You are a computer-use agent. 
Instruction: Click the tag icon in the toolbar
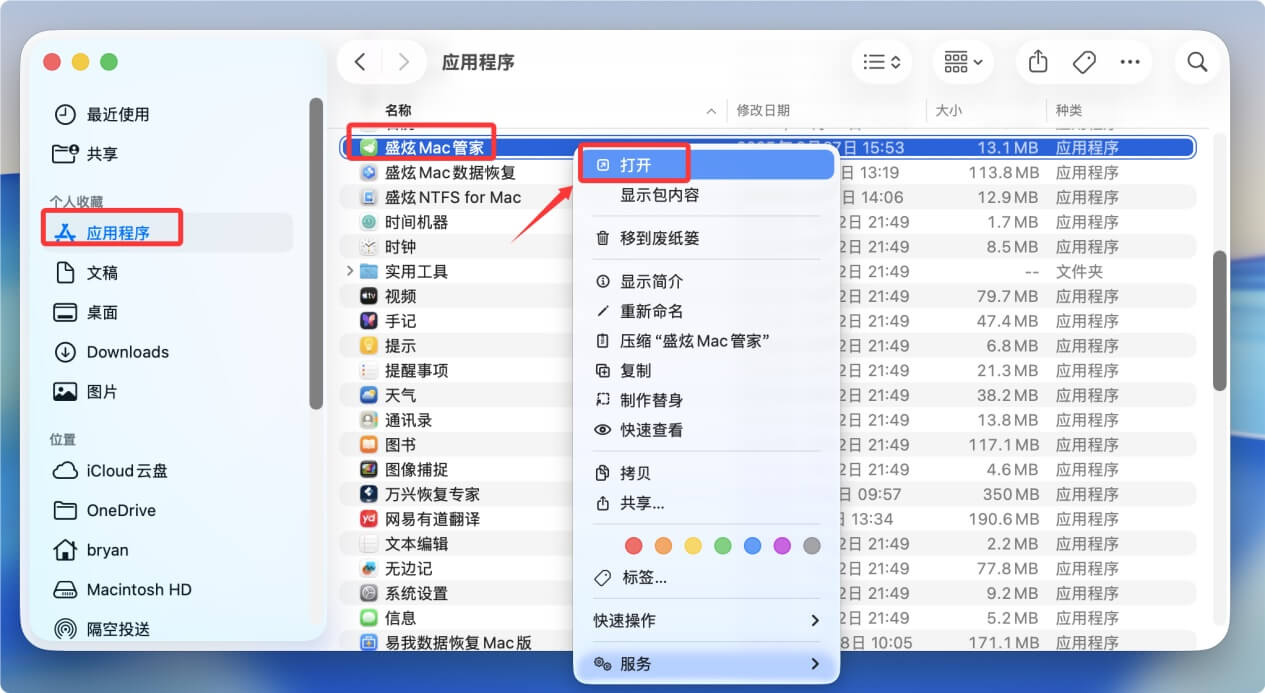click(1084, 61)
